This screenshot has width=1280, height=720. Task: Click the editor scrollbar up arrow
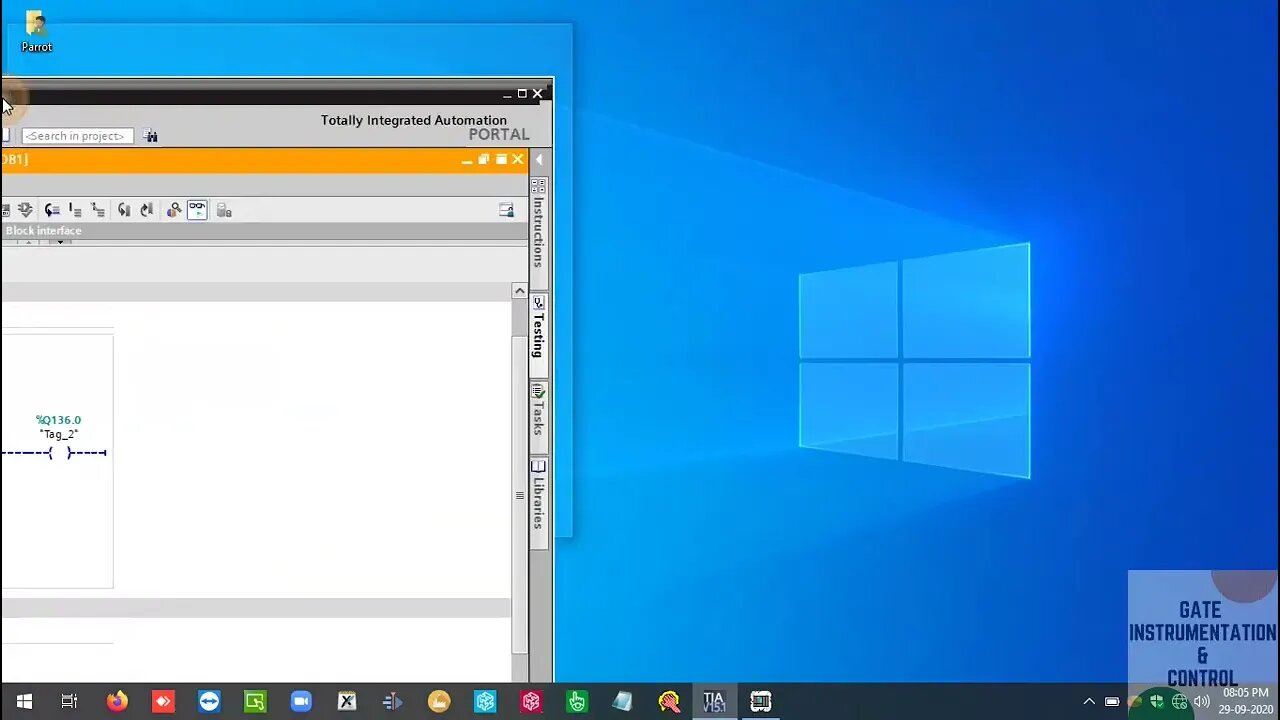coord(519,291)
